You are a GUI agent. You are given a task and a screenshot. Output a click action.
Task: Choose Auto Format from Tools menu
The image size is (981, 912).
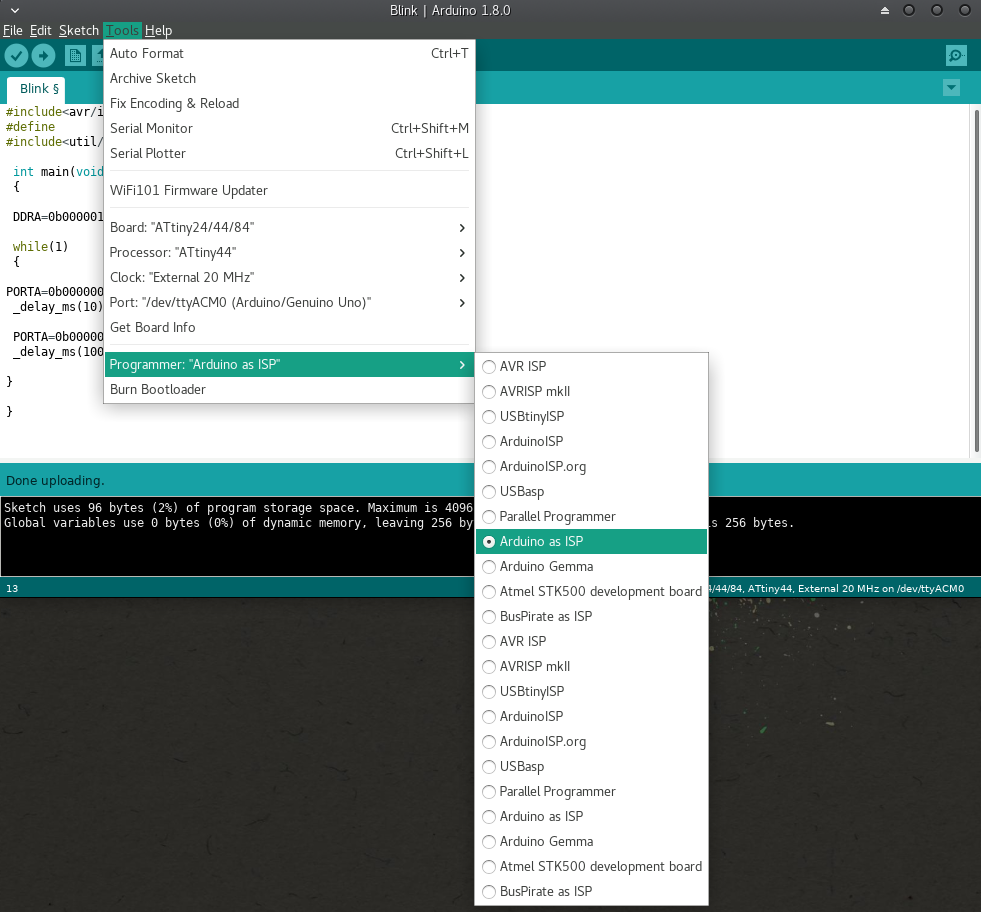click(x=289, y=53)
